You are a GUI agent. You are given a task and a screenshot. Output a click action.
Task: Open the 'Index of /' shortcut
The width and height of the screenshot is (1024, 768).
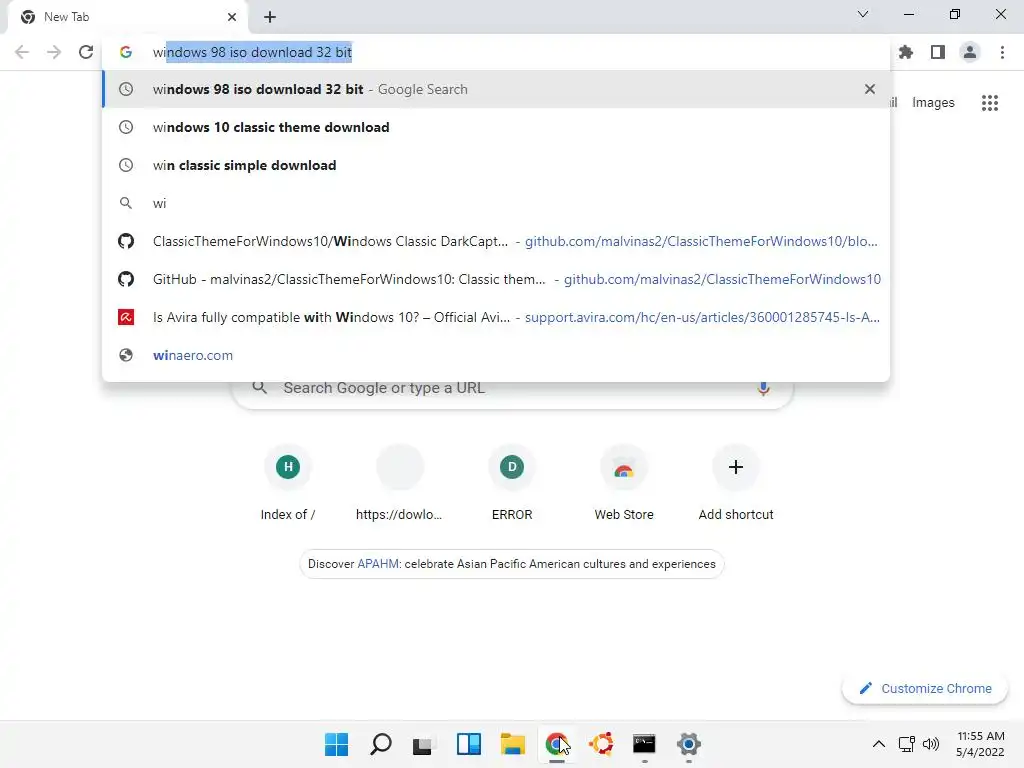(288, 483)
